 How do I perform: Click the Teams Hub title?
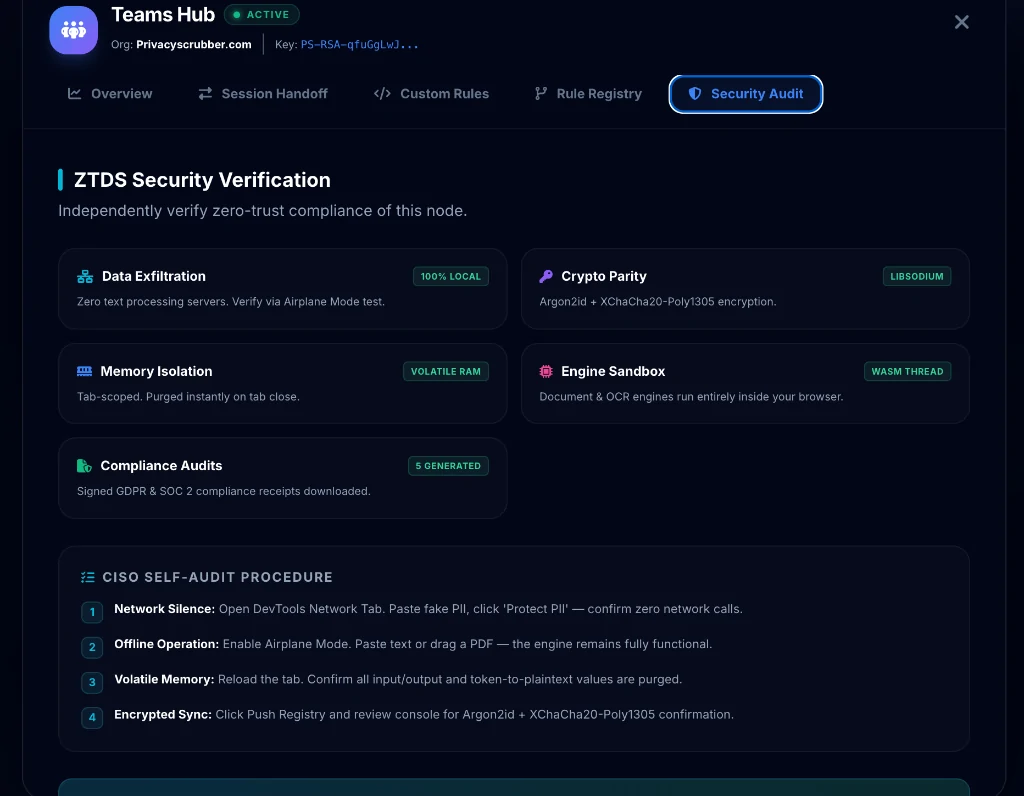[163, 14]
